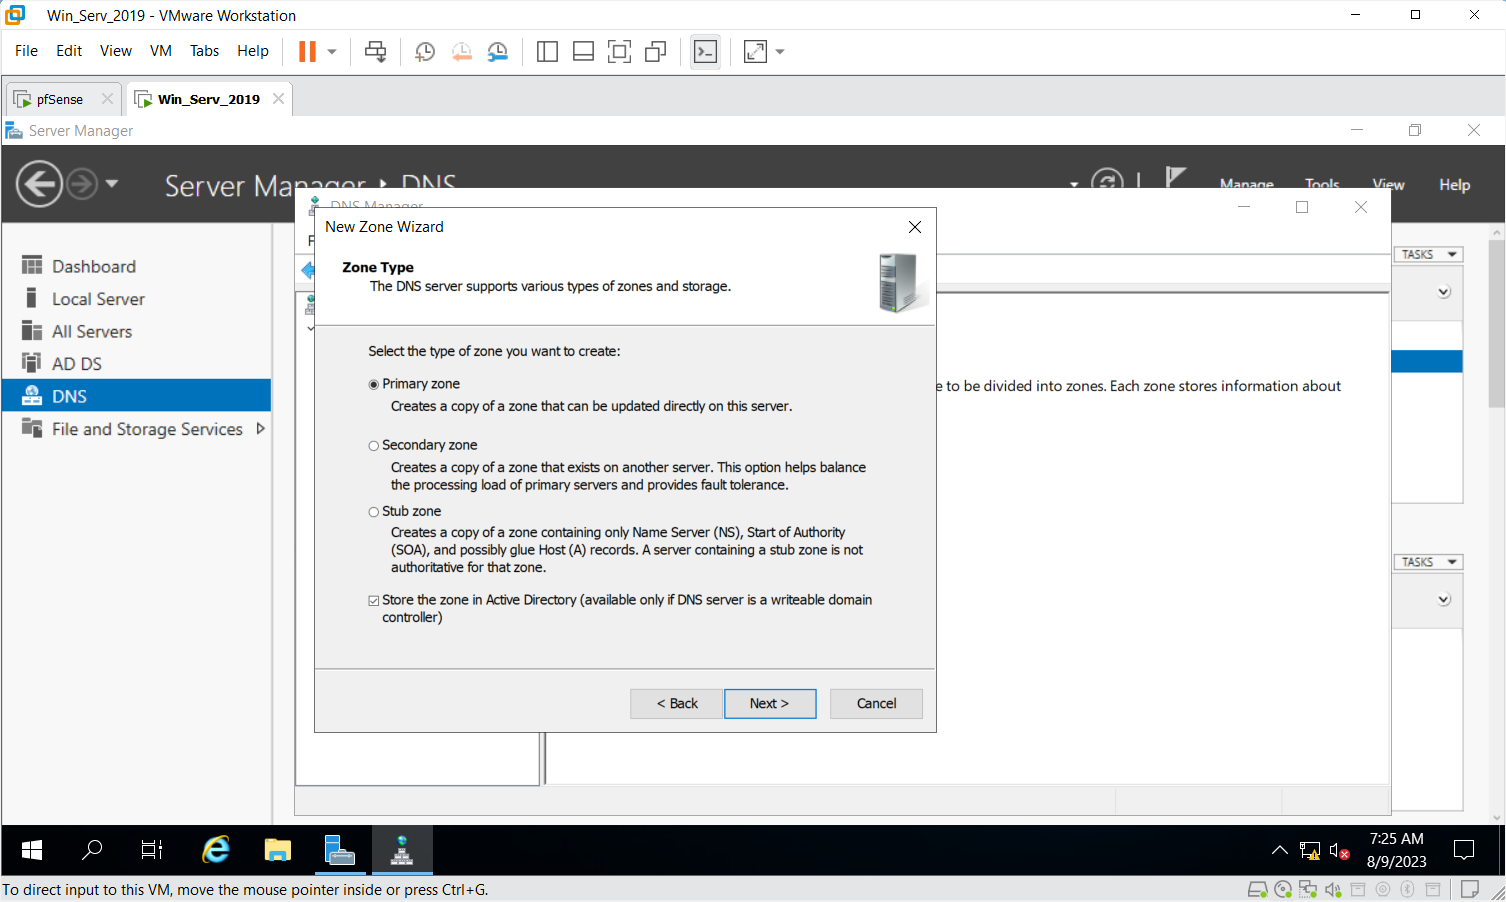The width and height of the screenshot is (1506, 902).
Task: Open the VMware Edit menu
Action: pos(69,51)
